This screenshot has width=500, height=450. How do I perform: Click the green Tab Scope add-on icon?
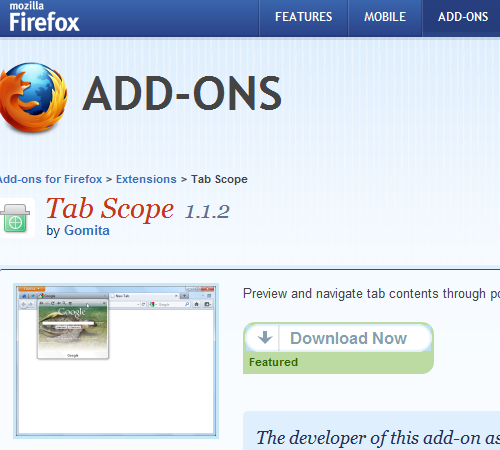(15, 218)
